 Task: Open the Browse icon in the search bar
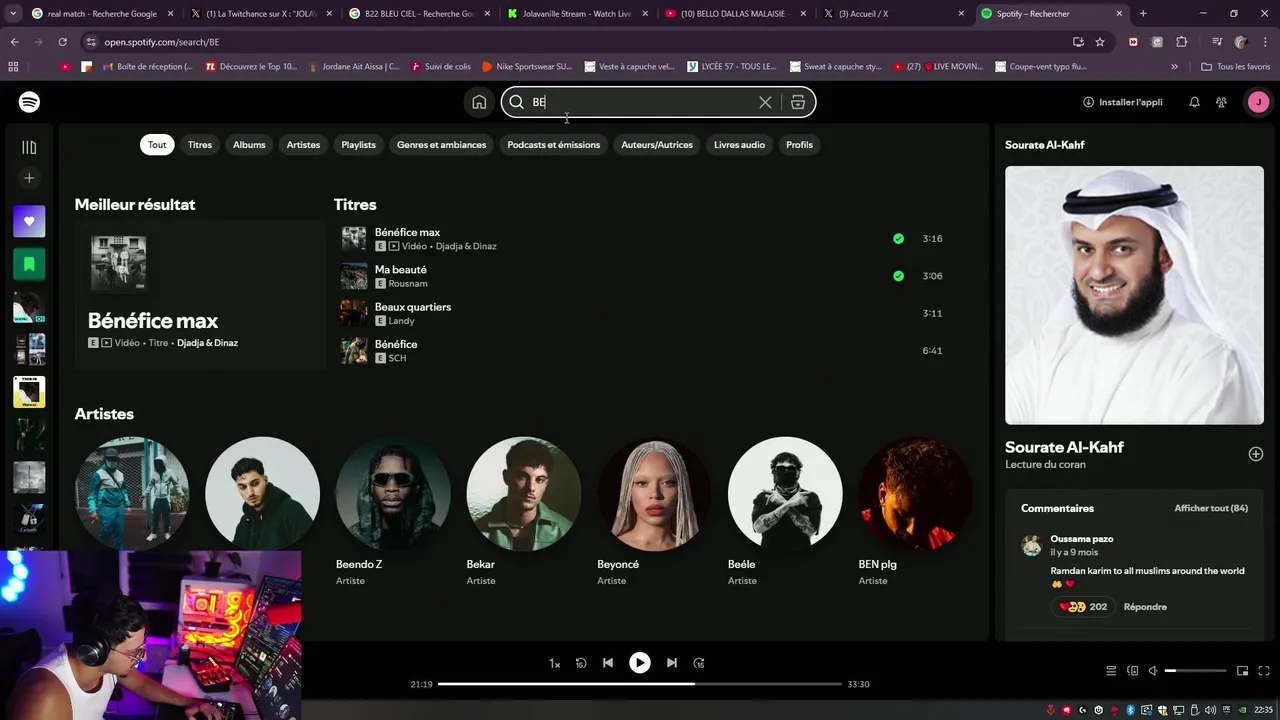798,102
